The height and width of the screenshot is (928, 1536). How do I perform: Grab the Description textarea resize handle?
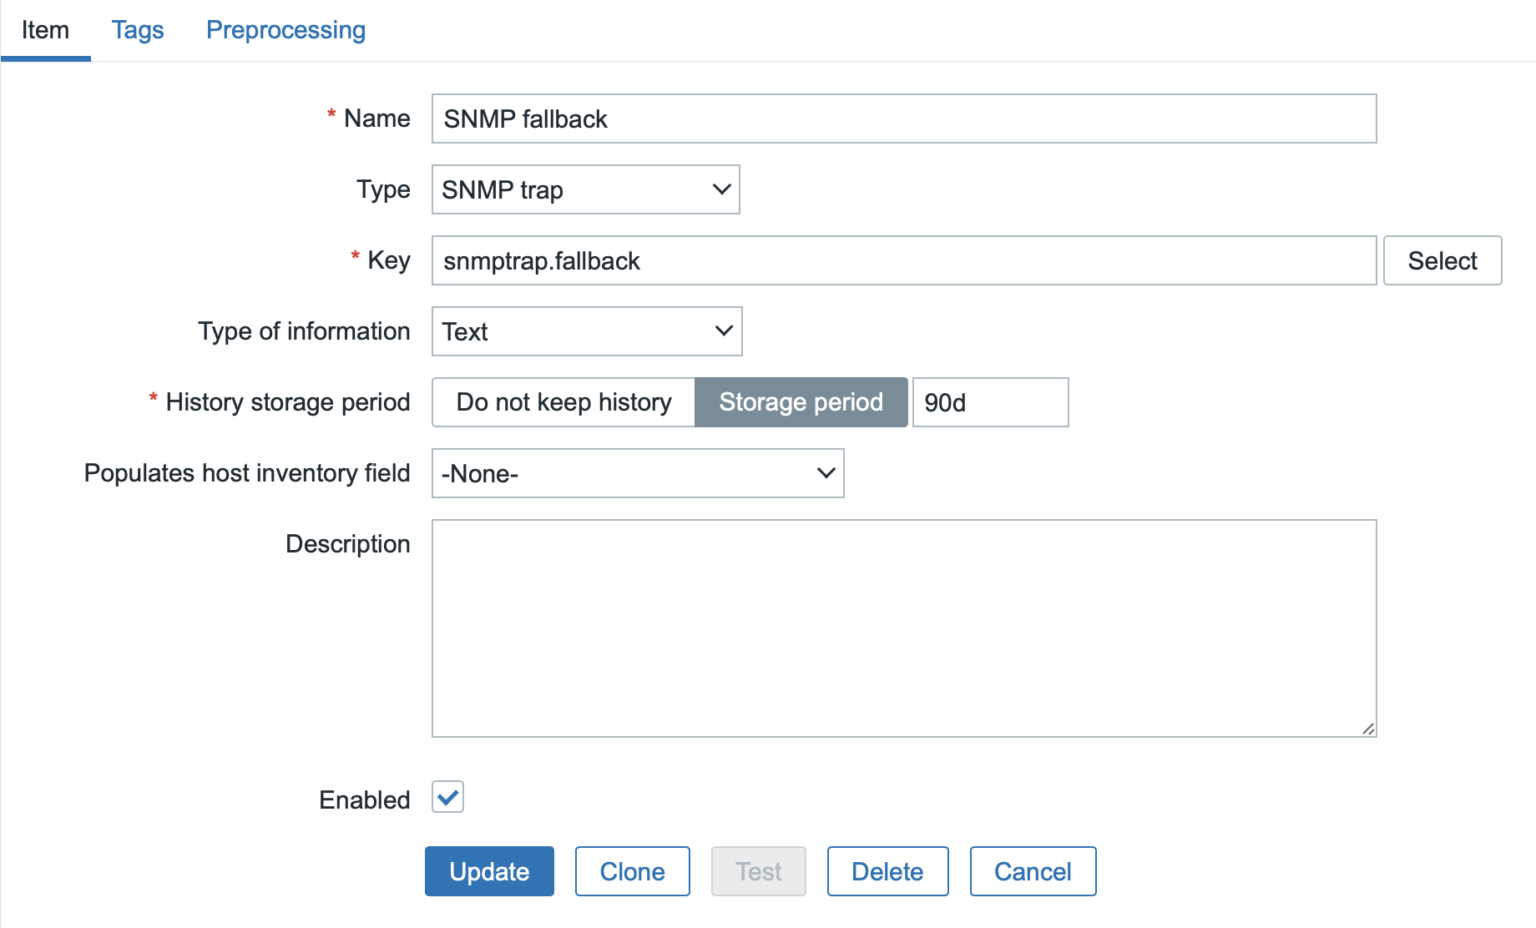(x=1368, y=730)
